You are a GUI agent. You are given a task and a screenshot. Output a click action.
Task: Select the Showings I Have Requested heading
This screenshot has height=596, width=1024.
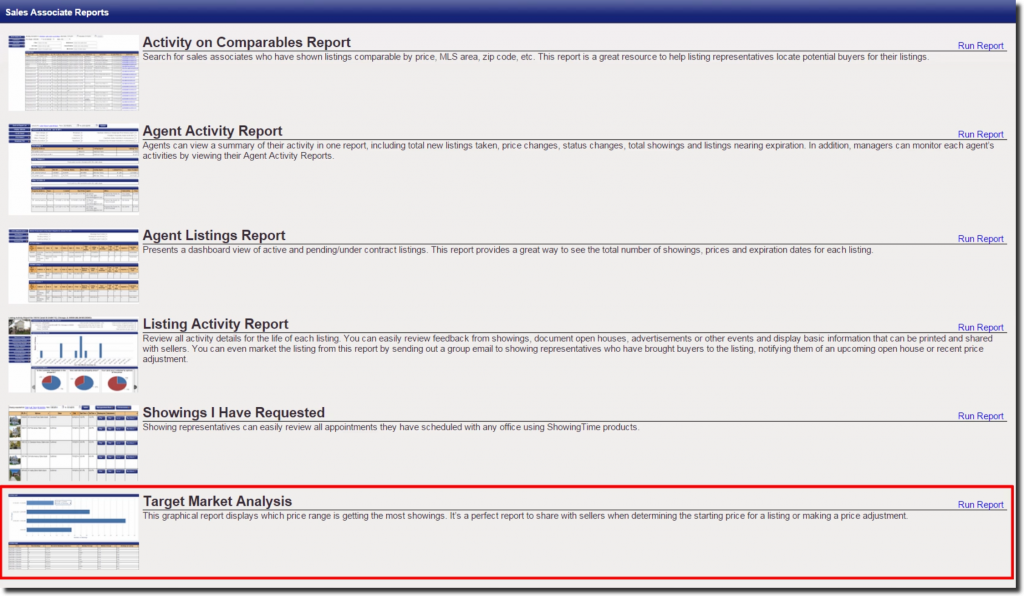click(233, 412)
